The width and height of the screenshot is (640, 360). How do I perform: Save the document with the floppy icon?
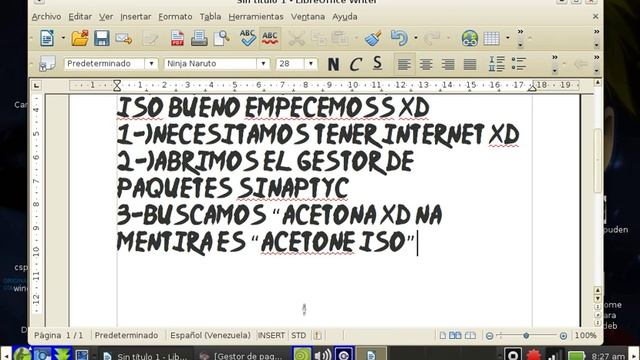[102, 38]
